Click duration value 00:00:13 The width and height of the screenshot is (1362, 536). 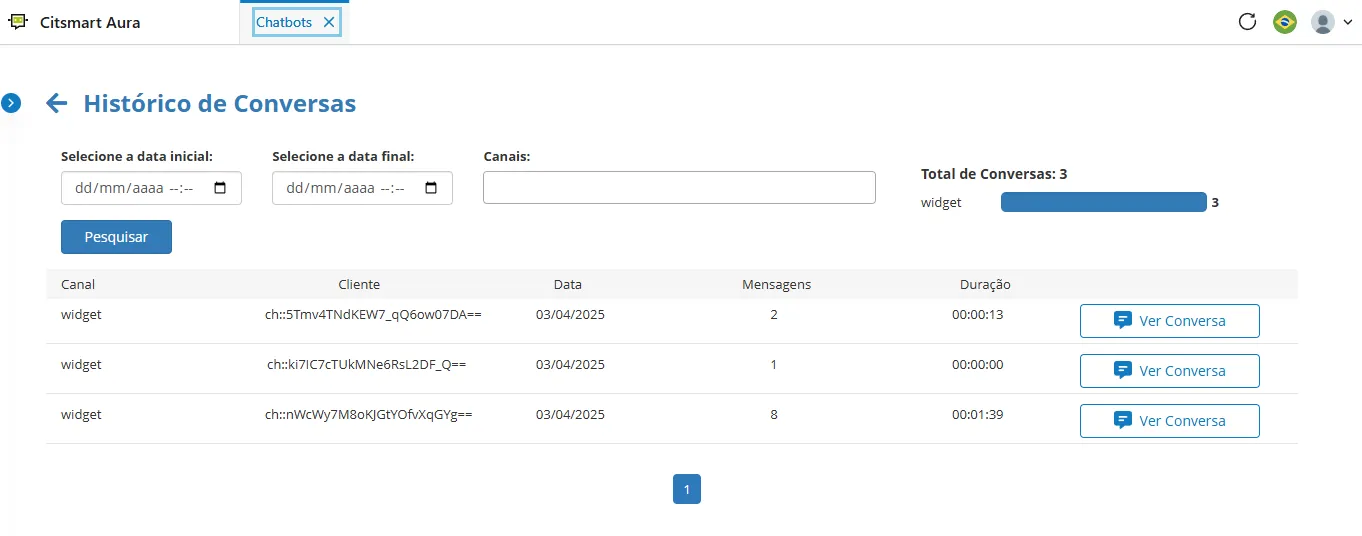coord(977,314)
